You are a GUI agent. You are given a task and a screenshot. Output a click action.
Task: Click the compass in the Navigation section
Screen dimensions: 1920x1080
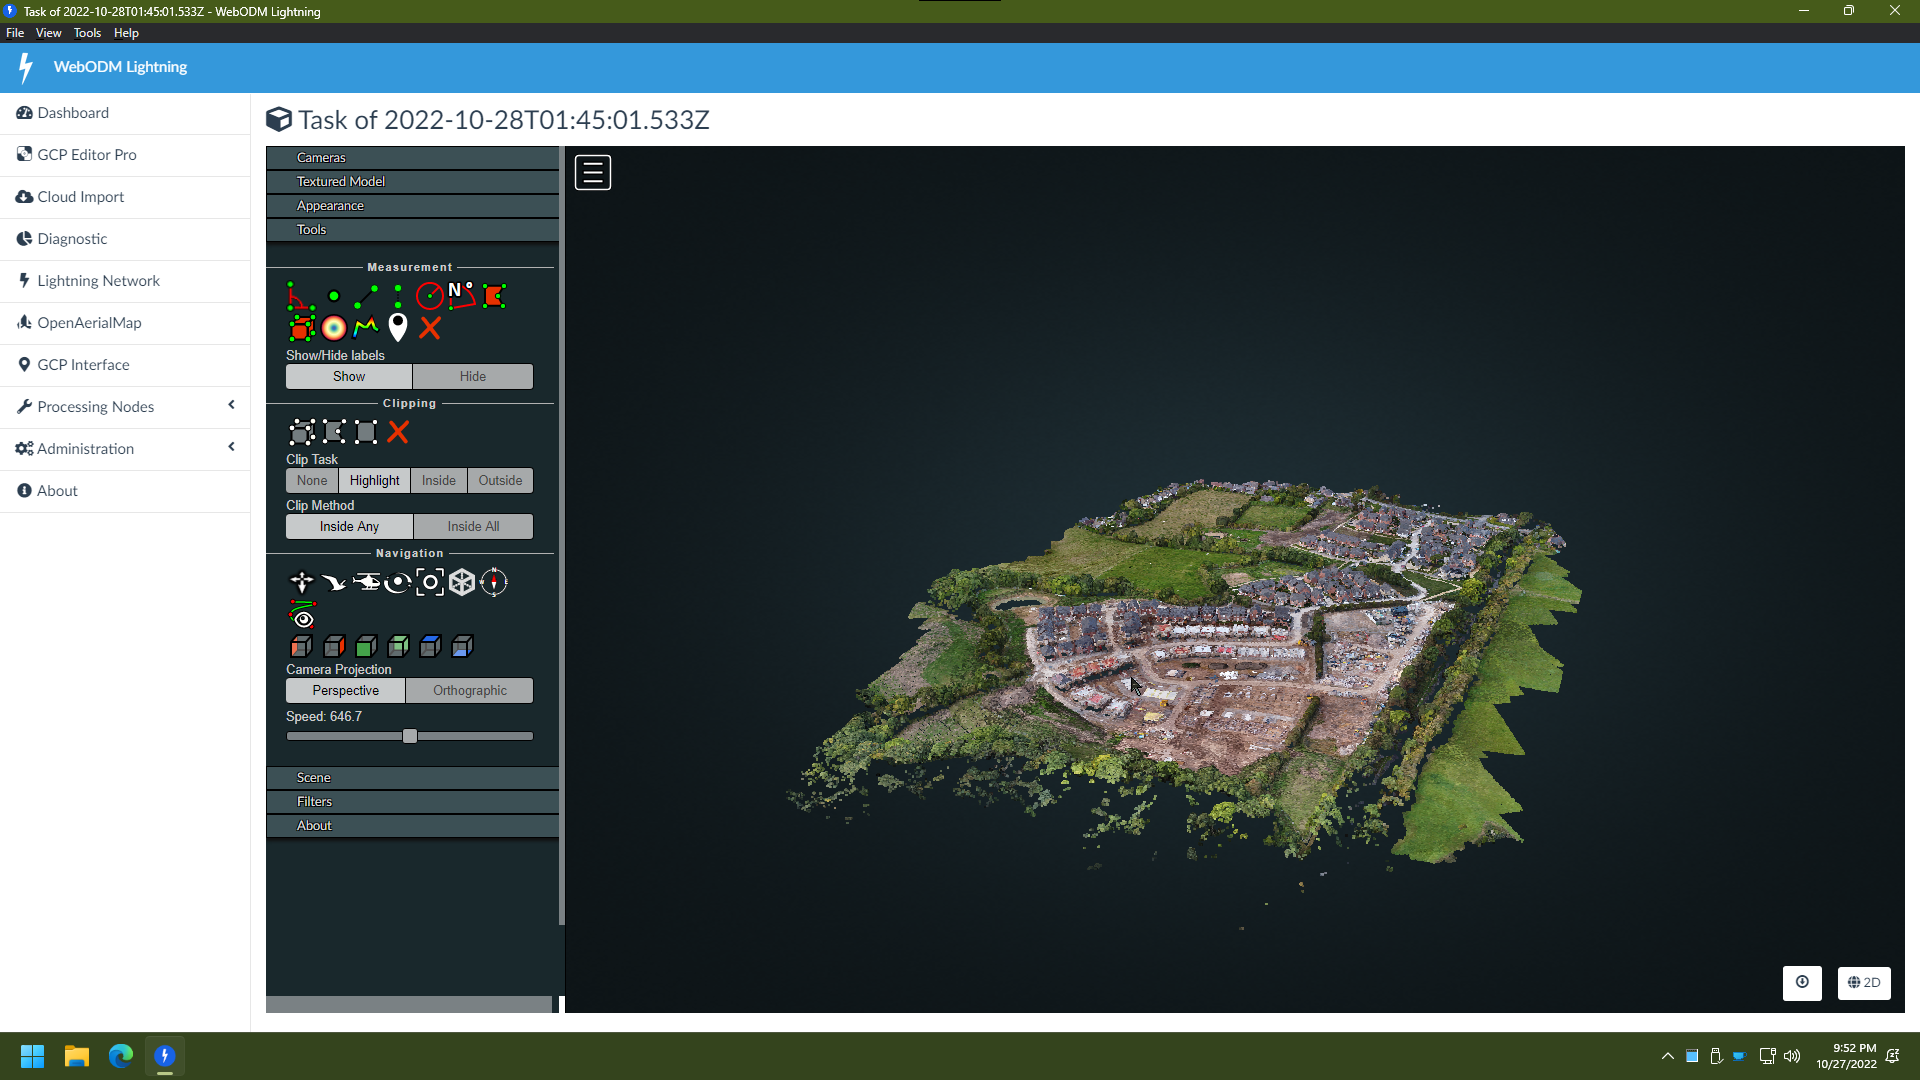(494, 582)
